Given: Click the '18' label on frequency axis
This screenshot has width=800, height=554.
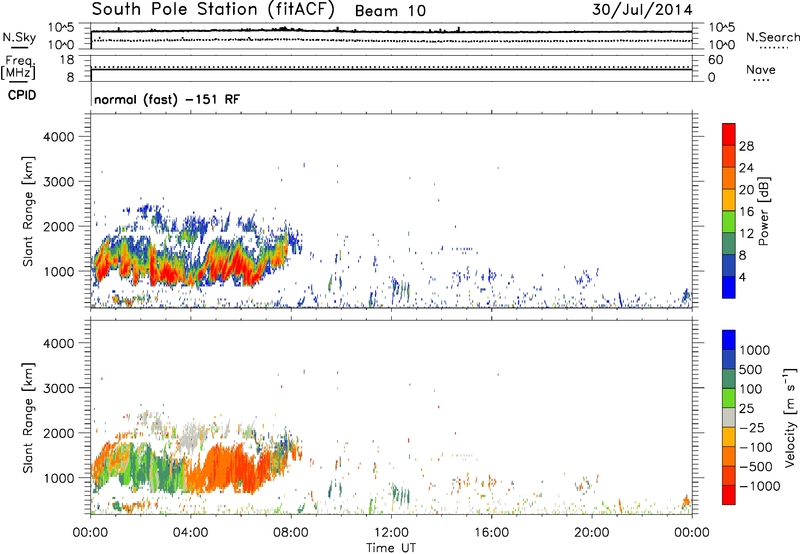Looking at the screenshot, I should 67,60.
